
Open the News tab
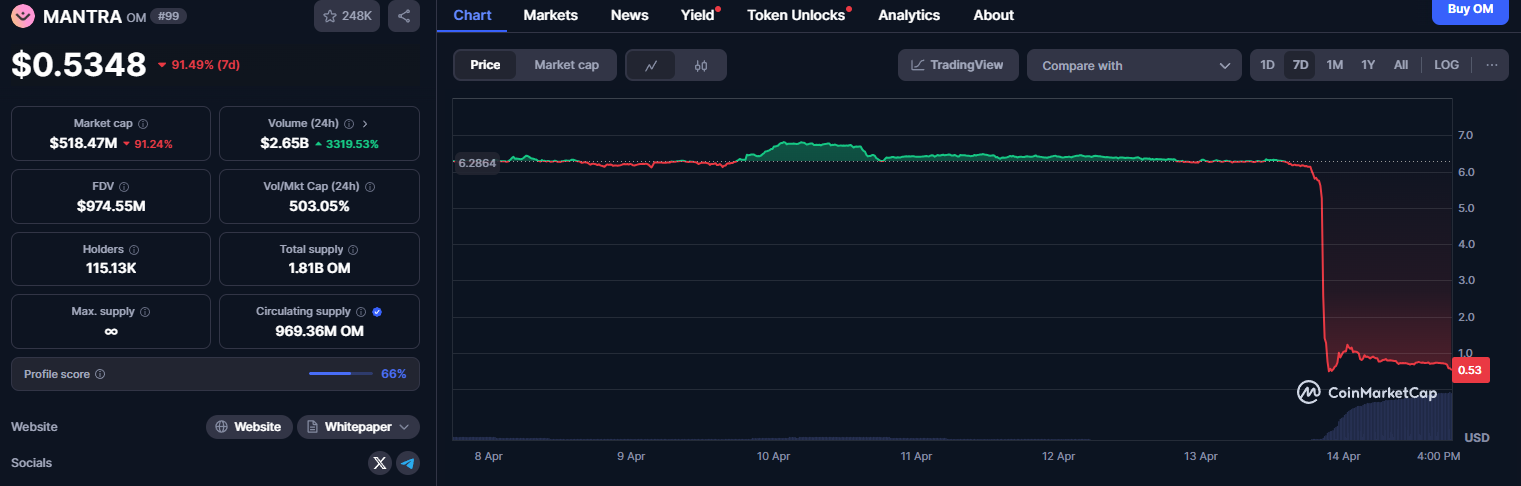click(x=629, y=15)
